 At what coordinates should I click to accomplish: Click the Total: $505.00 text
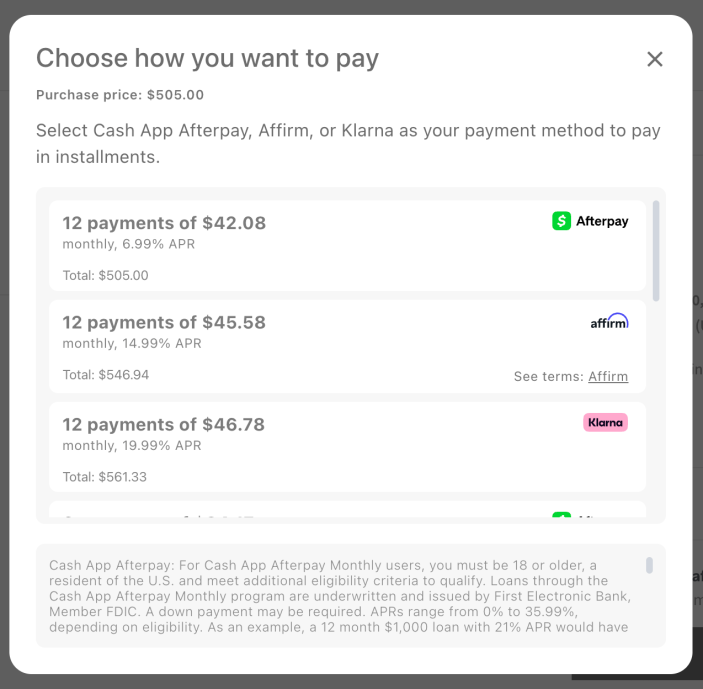105,275
